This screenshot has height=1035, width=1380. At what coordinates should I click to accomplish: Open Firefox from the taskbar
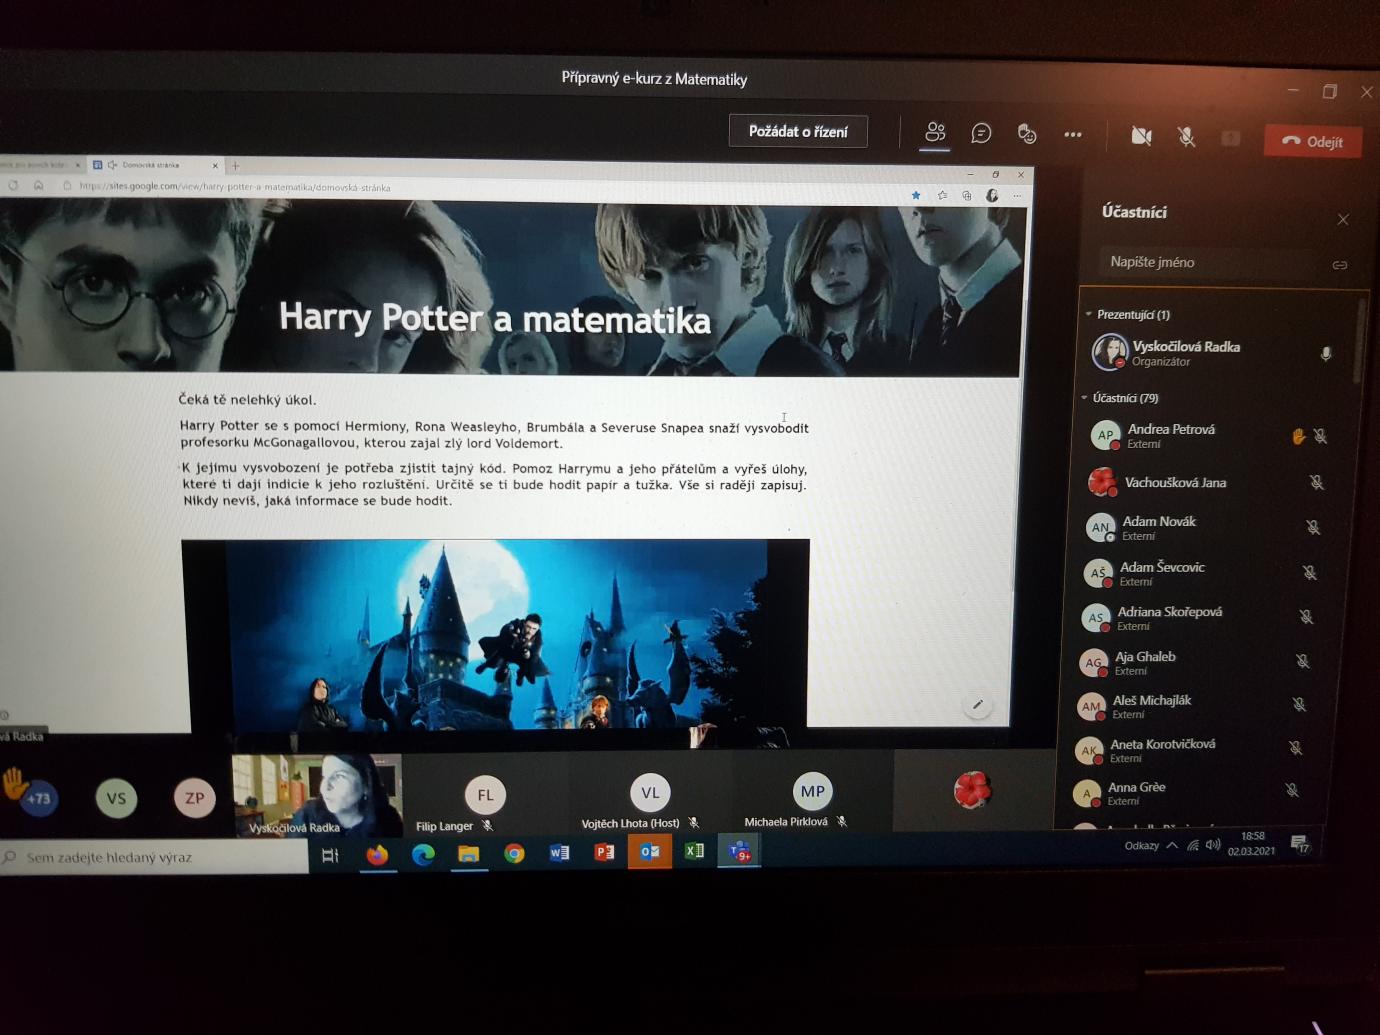click(x=377, y=854)
